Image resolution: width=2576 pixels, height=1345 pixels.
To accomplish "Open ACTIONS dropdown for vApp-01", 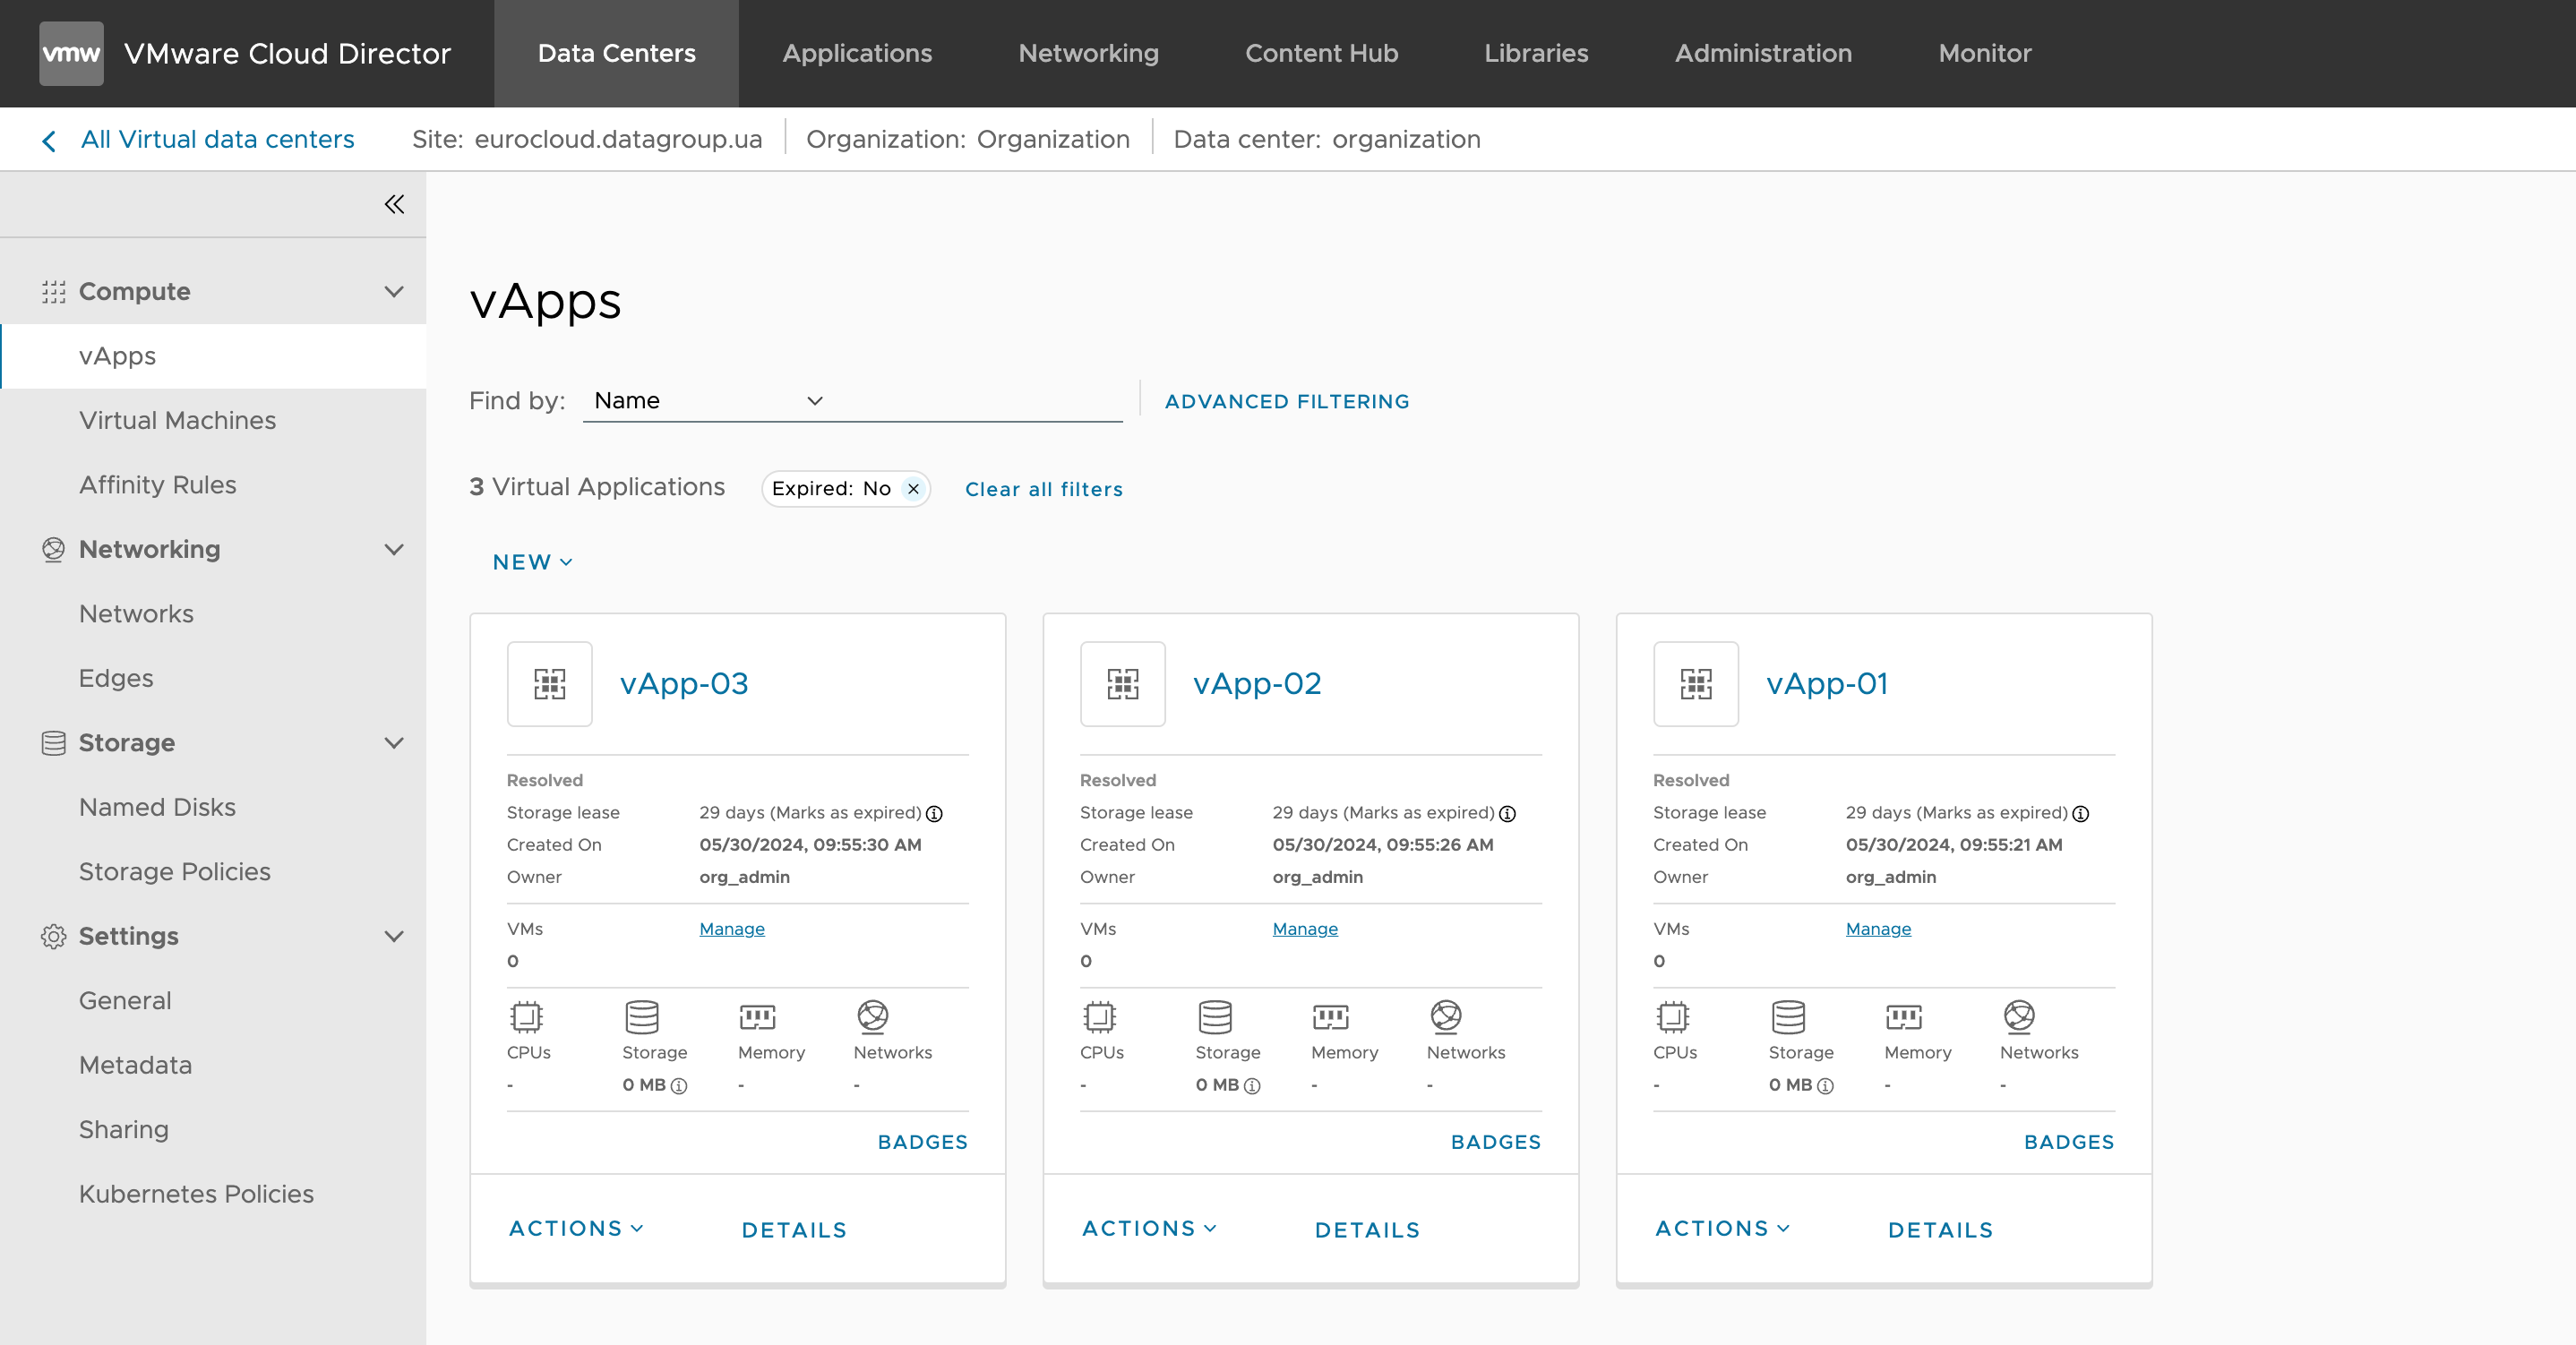I will 1722,1228.
